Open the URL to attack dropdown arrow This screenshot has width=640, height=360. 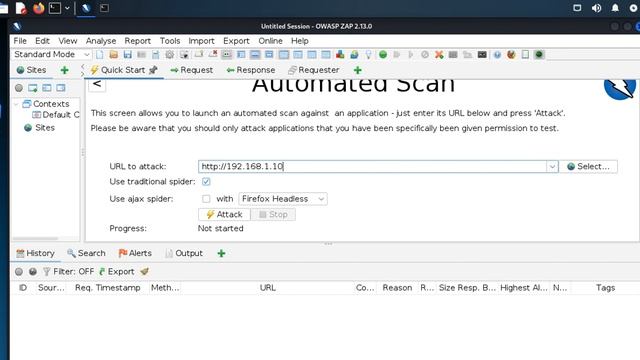pos(552,167)
